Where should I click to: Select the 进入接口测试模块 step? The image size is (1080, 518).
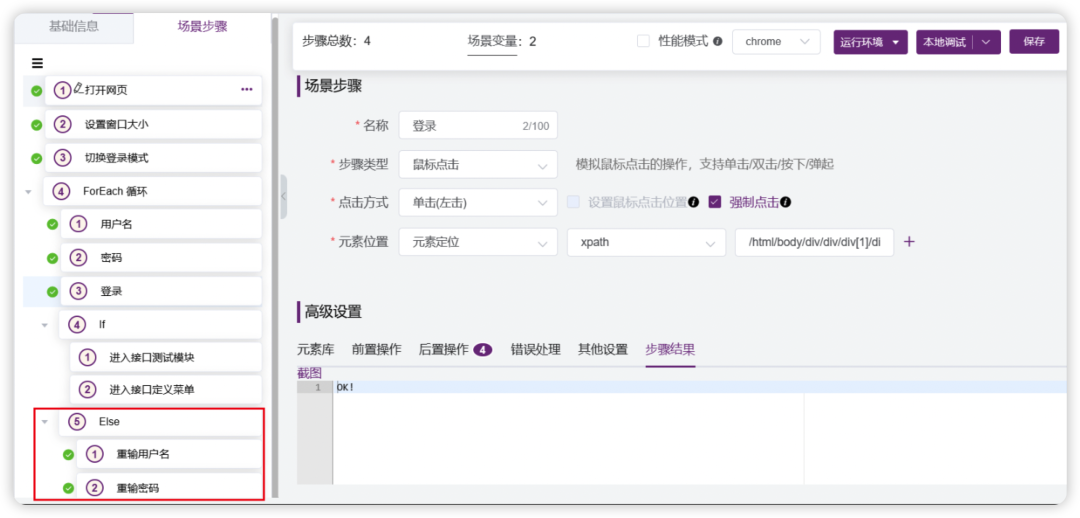coord(166,358)
